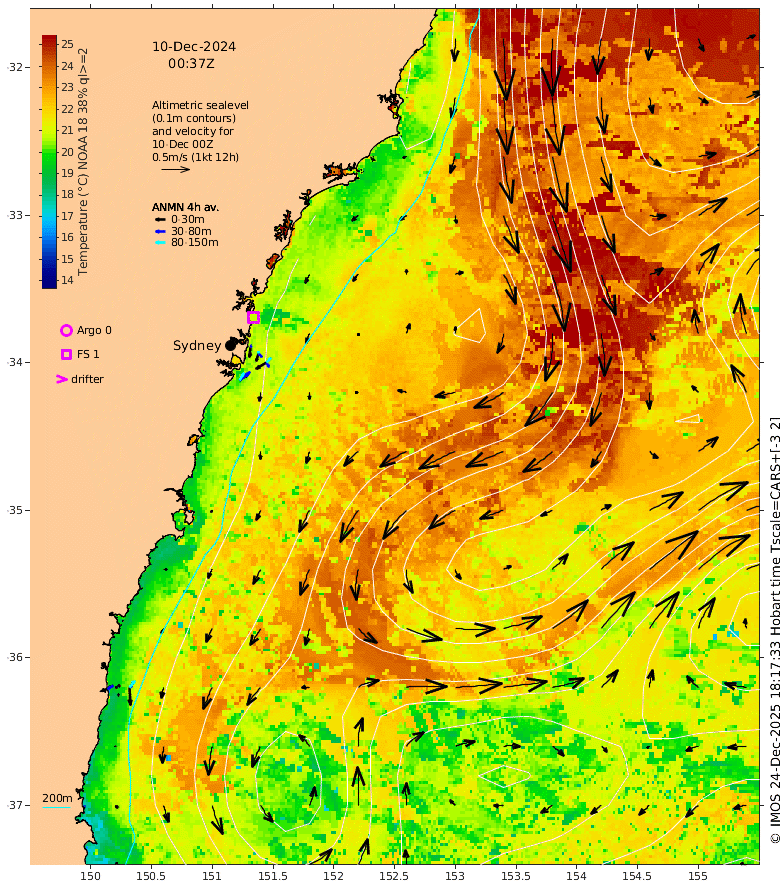
Task: Click the -37 latitude axis label
Action: pos(15,805)
